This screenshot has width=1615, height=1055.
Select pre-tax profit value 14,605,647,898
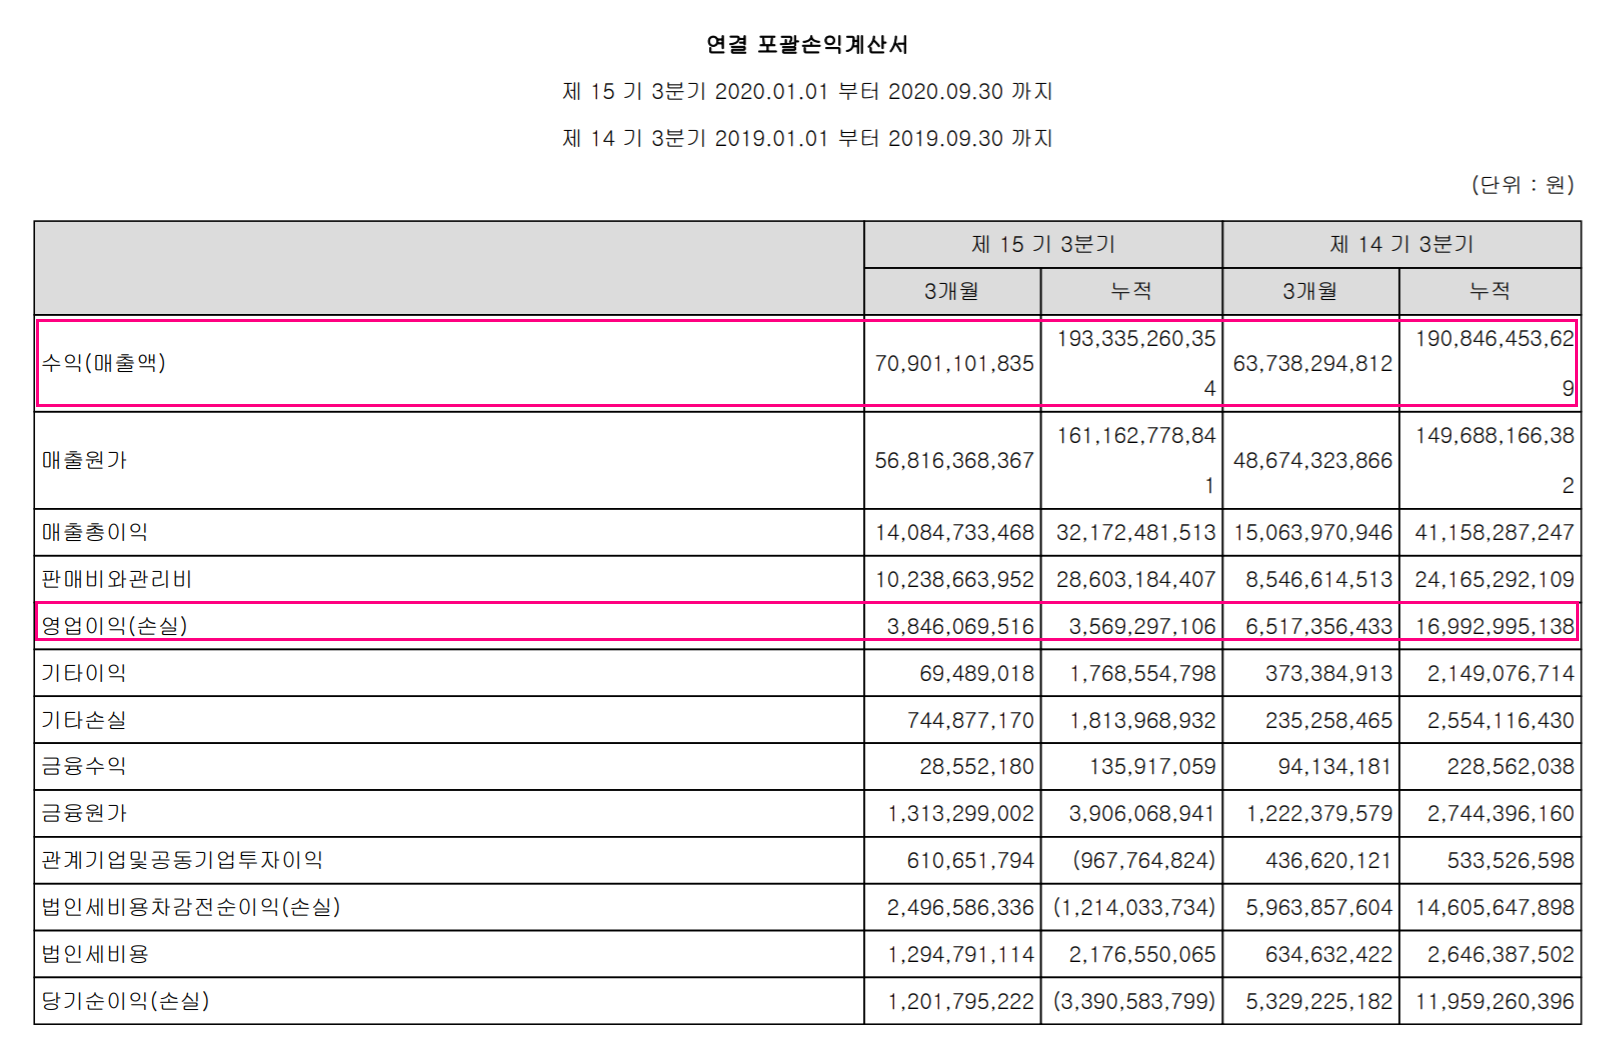(1494, 907)
